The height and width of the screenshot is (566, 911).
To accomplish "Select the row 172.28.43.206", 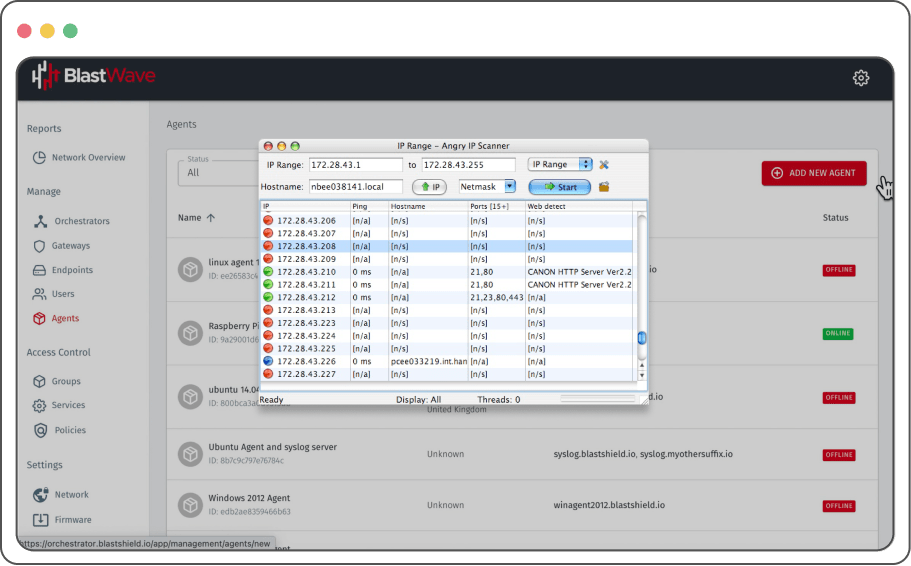I will click(447, 221).
